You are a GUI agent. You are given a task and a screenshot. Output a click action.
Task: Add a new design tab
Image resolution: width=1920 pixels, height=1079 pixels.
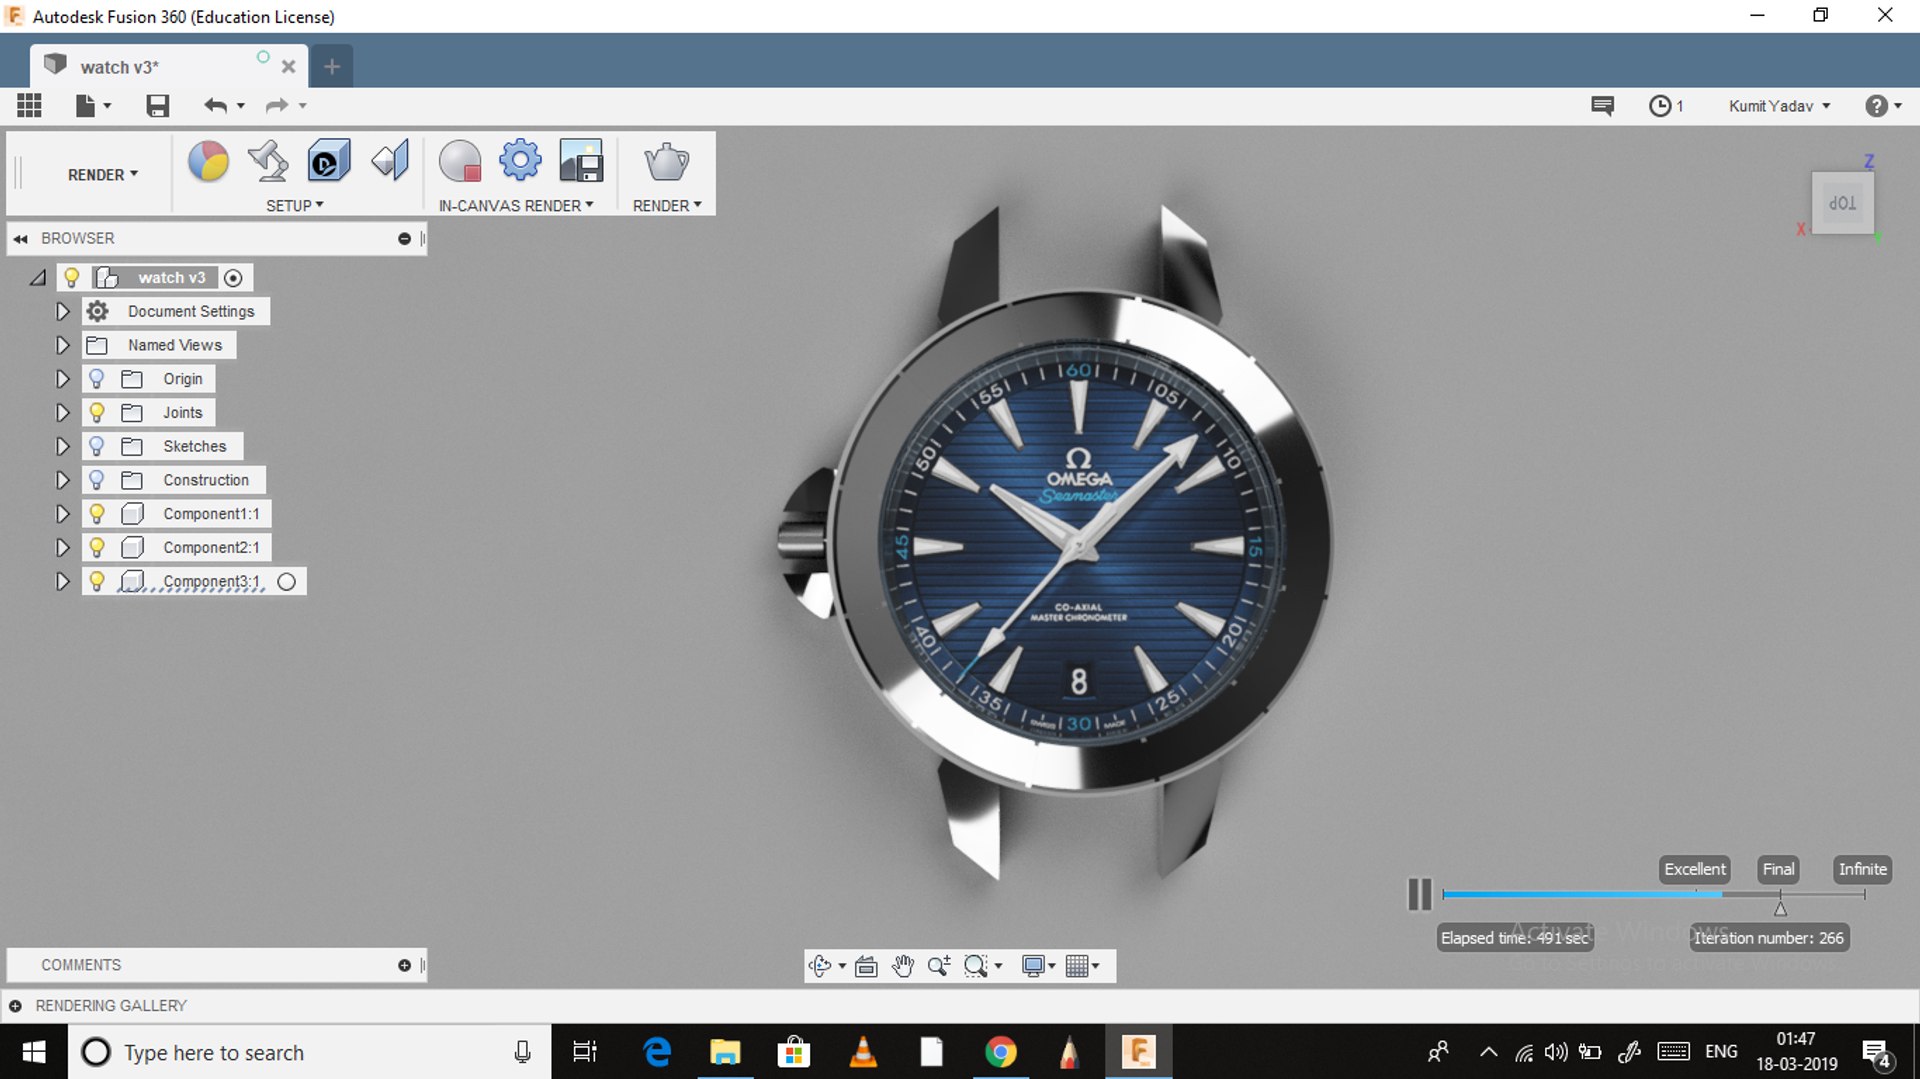click(x=332, y=66)
